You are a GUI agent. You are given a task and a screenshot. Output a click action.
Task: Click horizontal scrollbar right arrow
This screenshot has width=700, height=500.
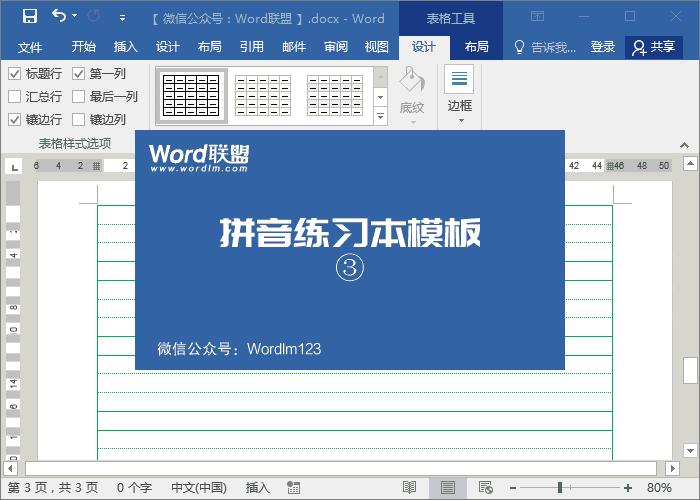672,469
